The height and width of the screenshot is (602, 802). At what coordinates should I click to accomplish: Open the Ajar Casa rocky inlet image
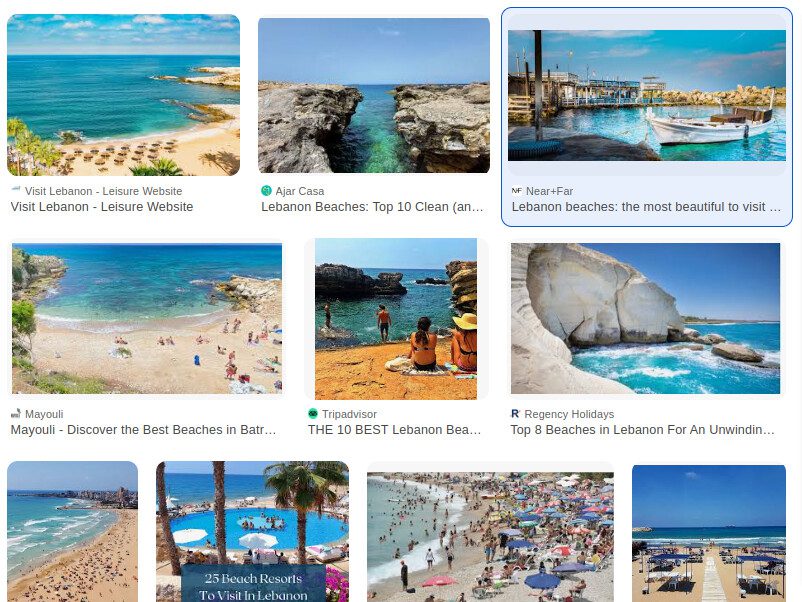point(374,96)
